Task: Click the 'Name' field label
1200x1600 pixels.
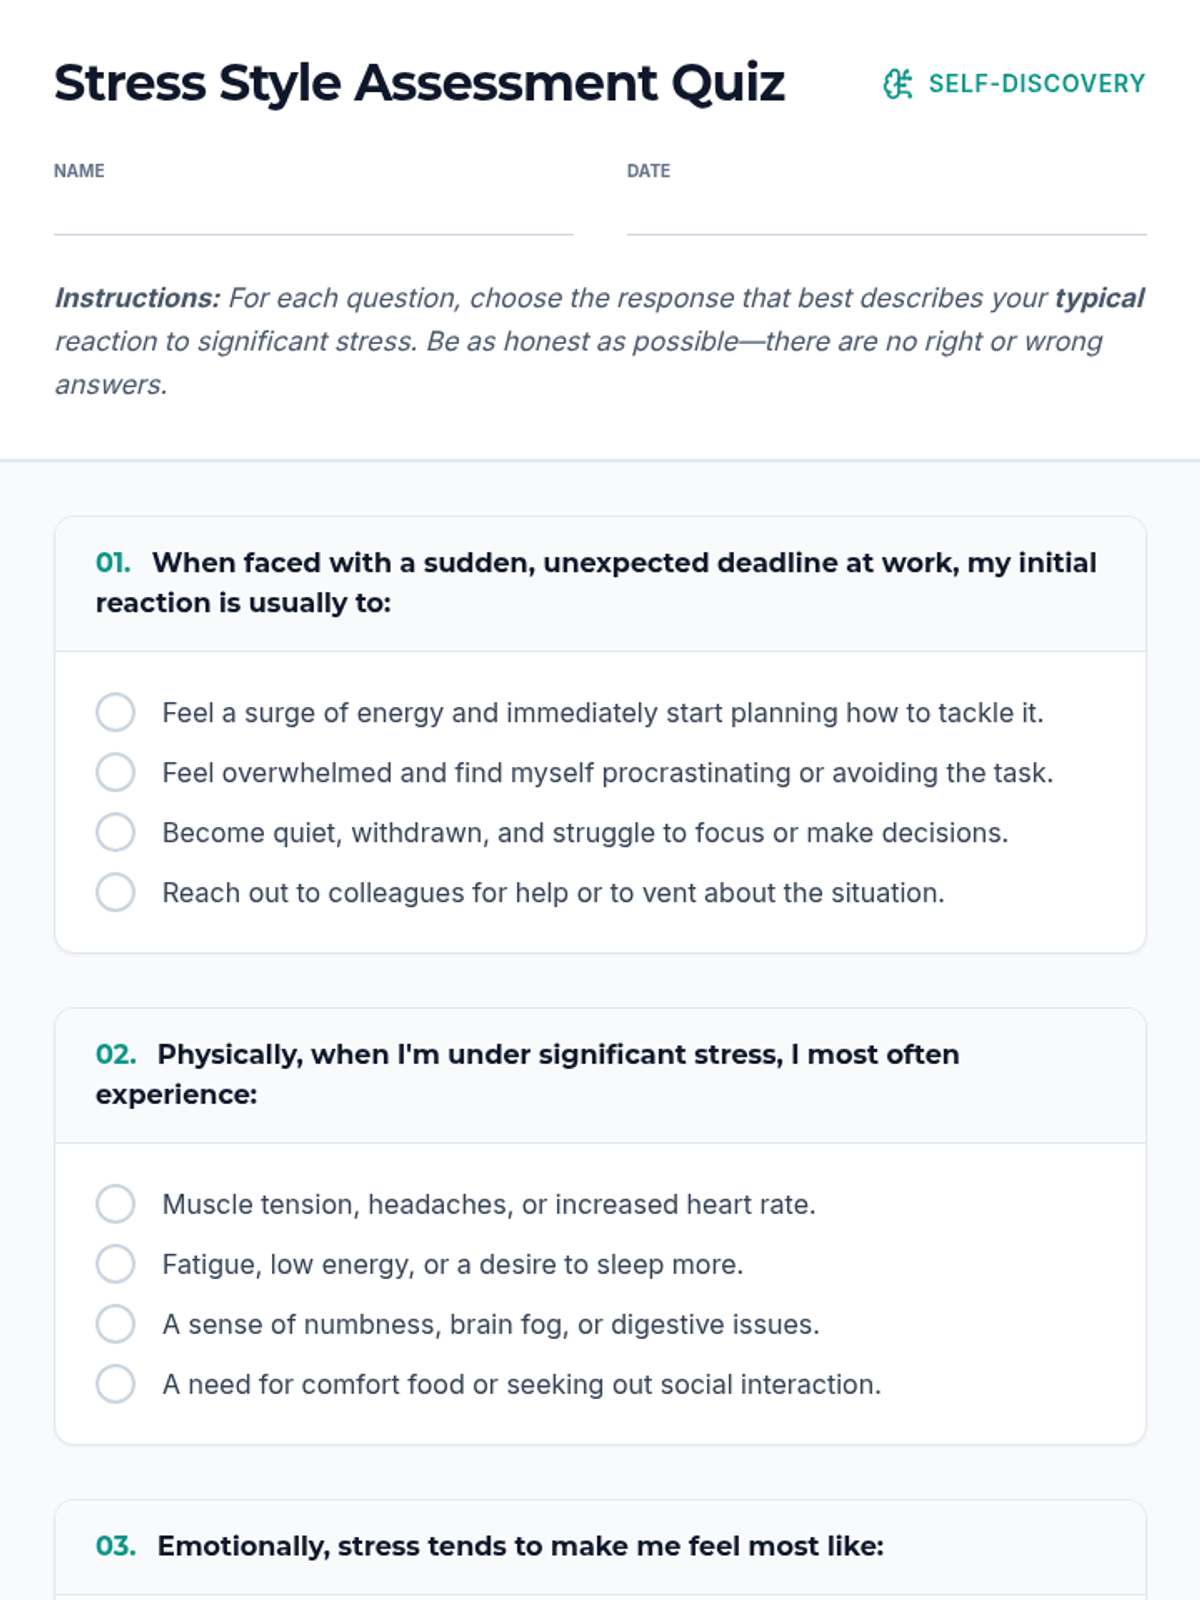Action: click(x=79, y=171)
